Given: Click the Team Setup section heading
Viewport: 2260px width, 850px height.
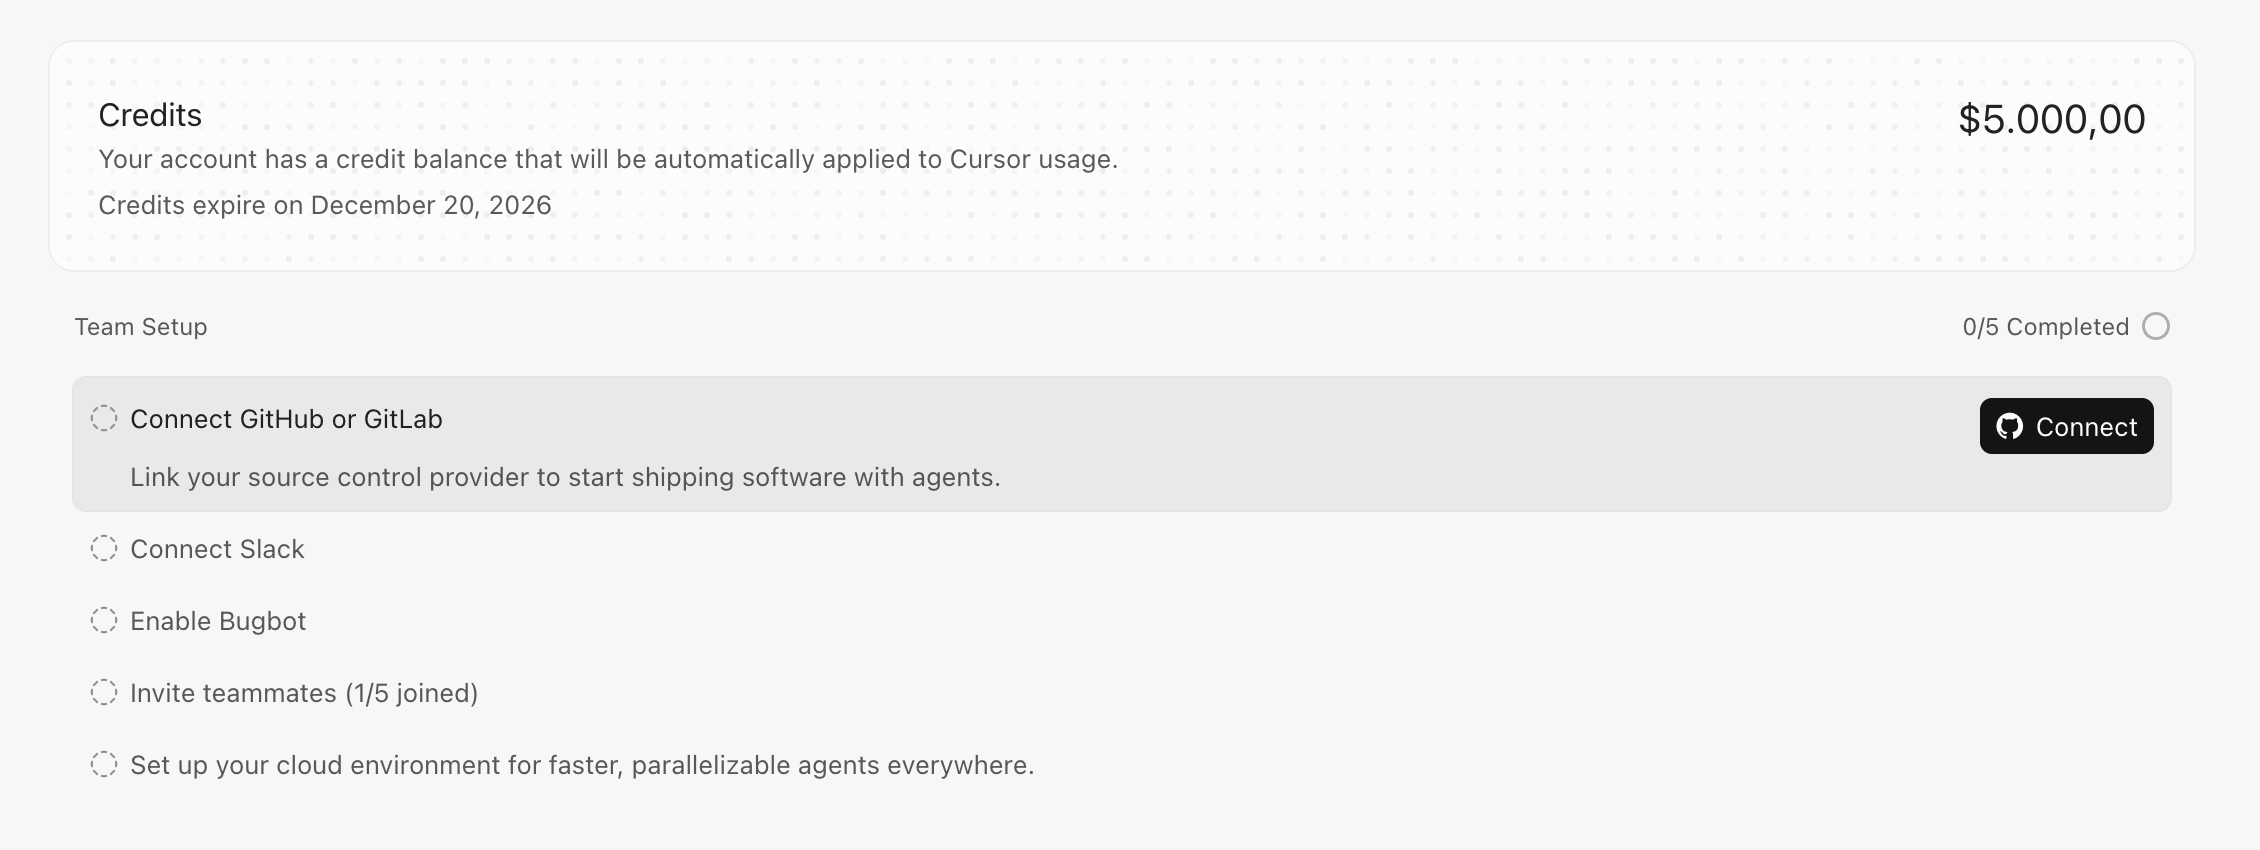Looking at the screenshot, I should (x=141, y=327).
